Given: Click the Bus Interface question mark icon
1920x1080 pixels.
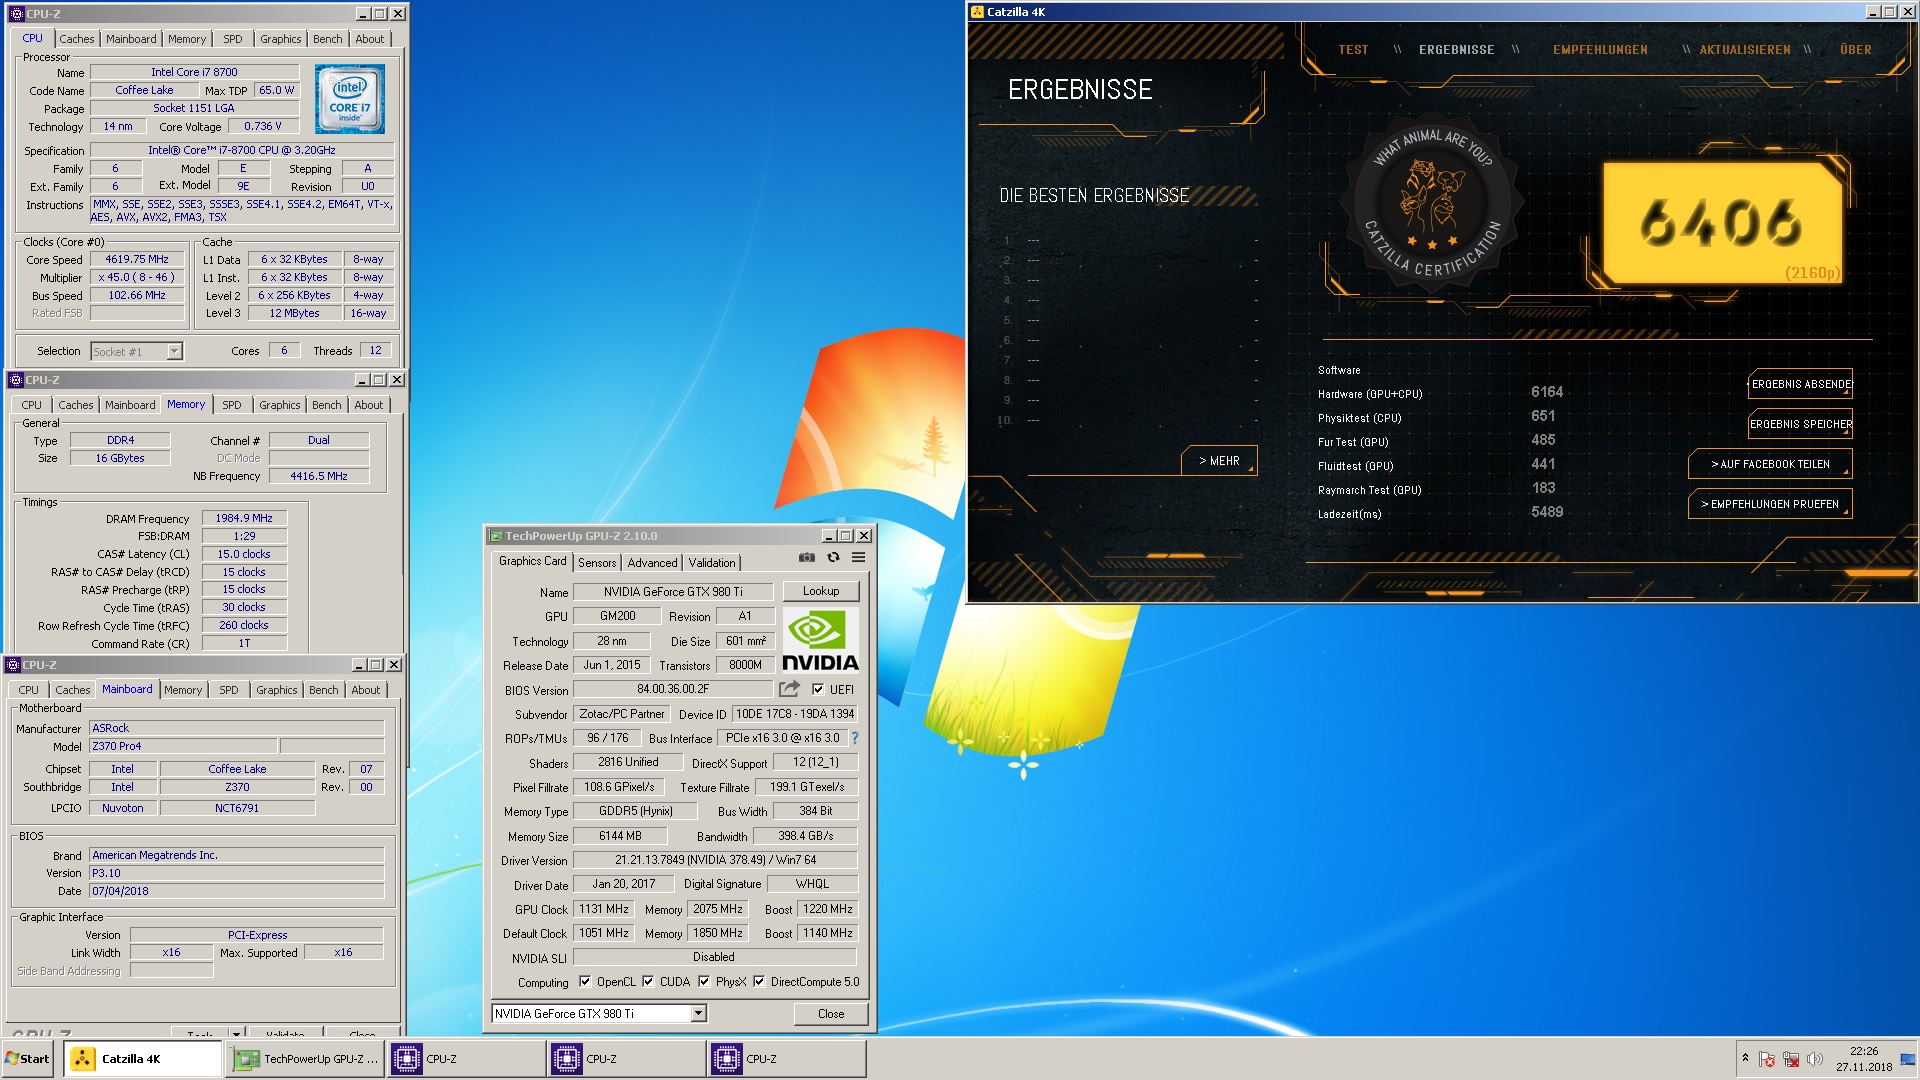Looking at the screenshot, I should point(855,738).
